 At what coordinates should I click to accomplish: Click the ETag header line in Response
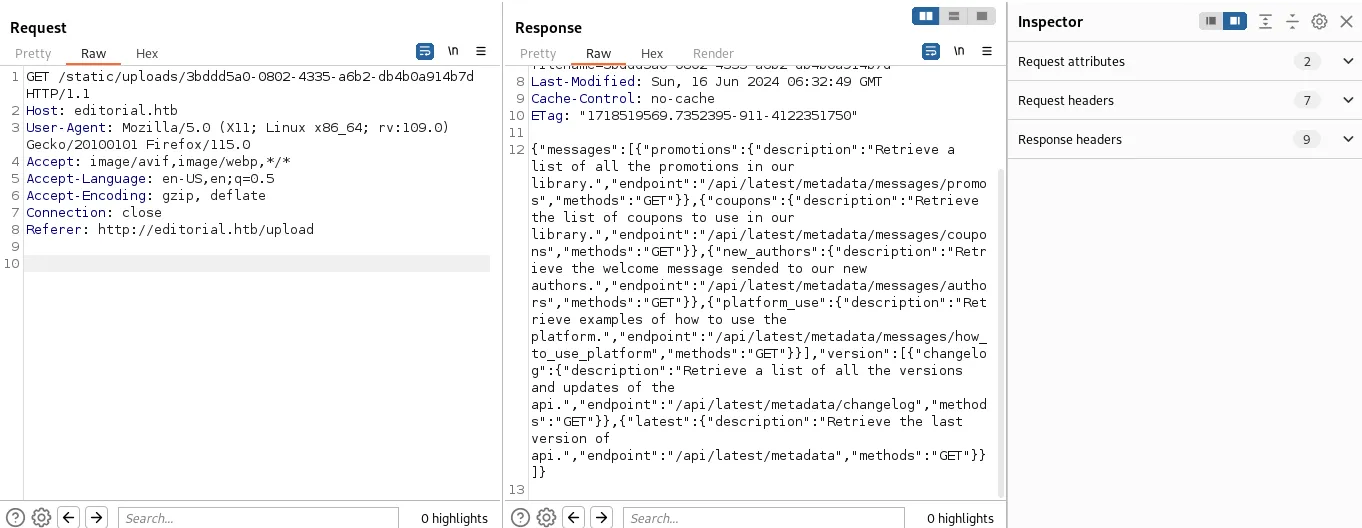tap(694, 115)
